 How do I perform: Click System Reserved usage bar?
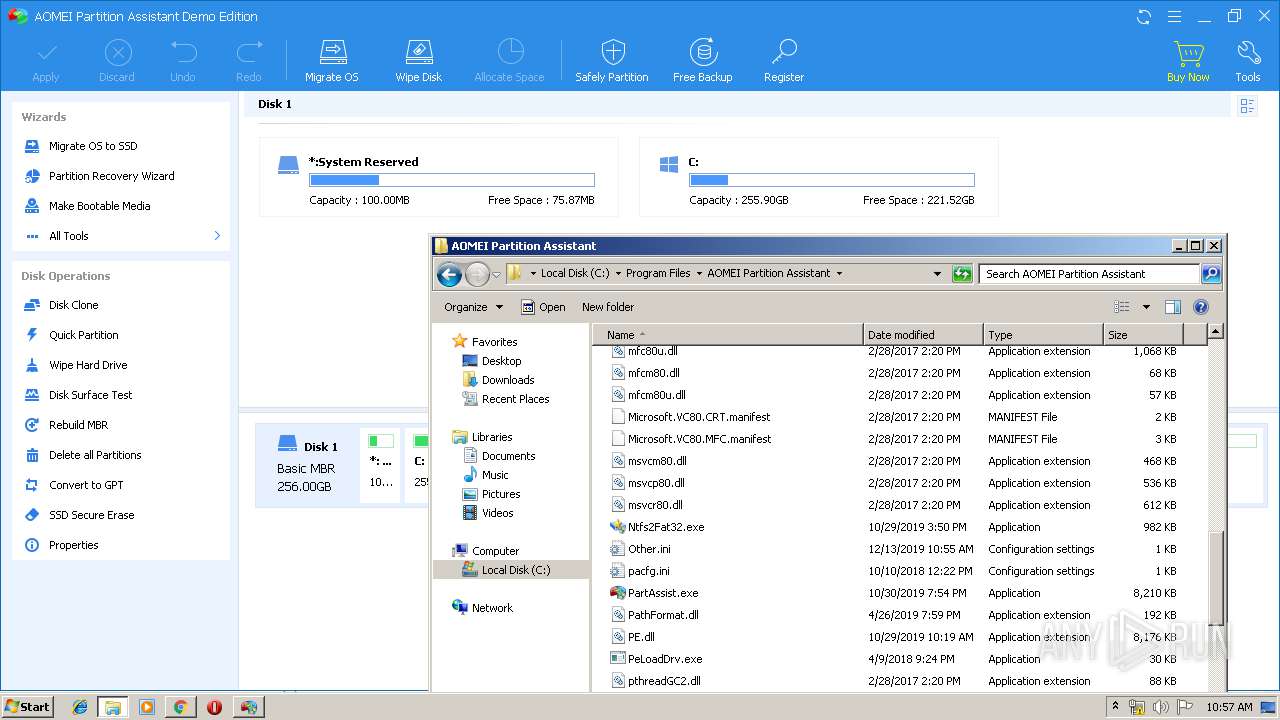[452, 180]
